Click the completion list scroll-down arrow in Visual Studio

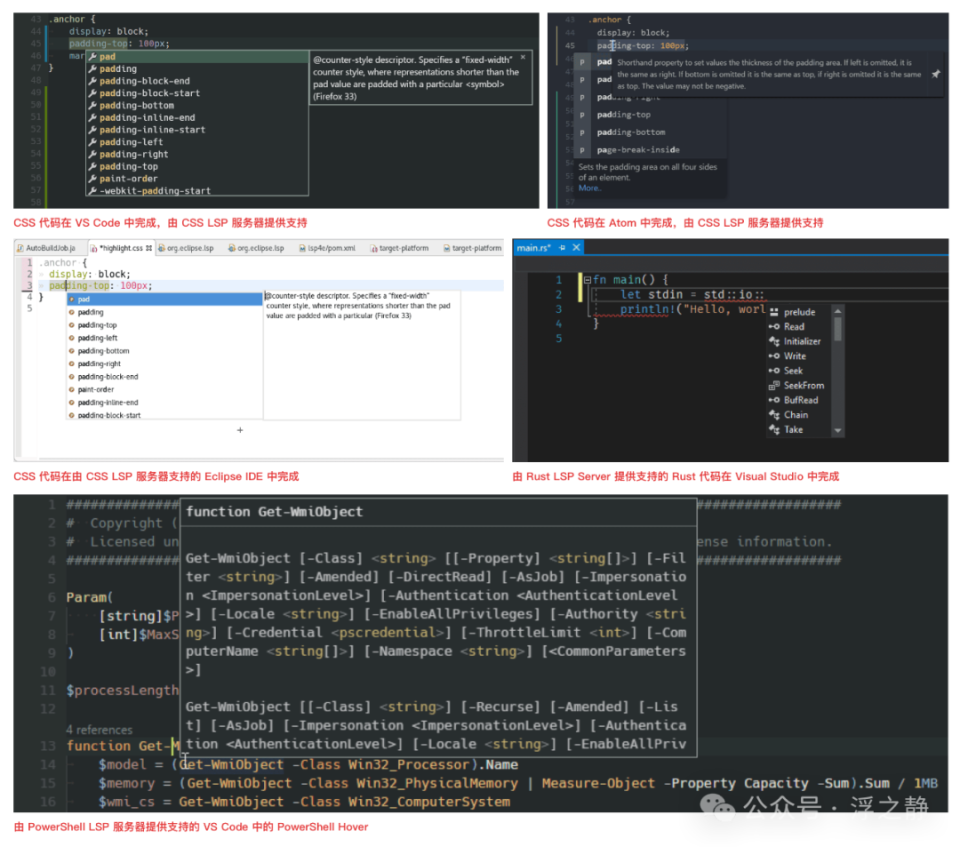tap(838, 431)
